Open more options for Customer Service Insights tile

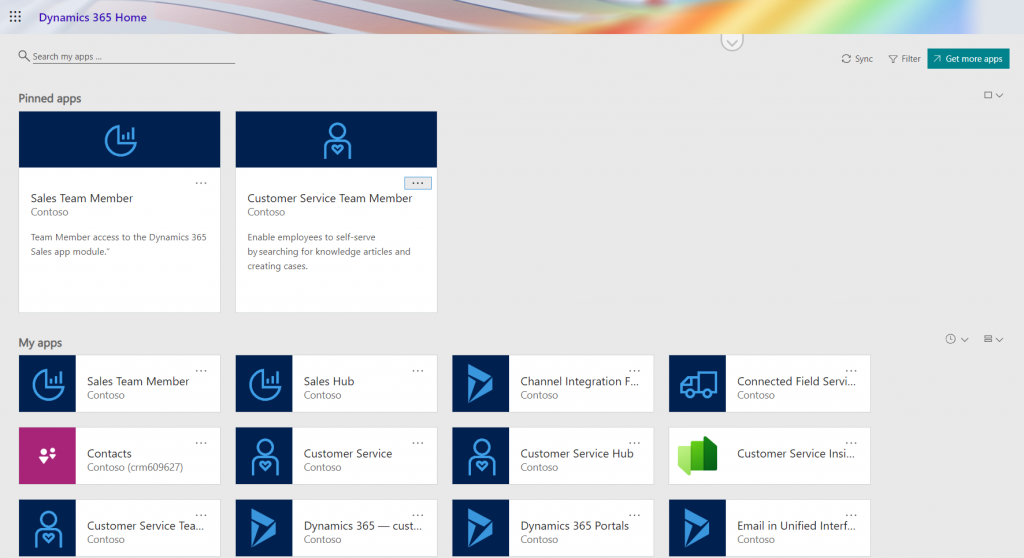[x=851, y=443]
